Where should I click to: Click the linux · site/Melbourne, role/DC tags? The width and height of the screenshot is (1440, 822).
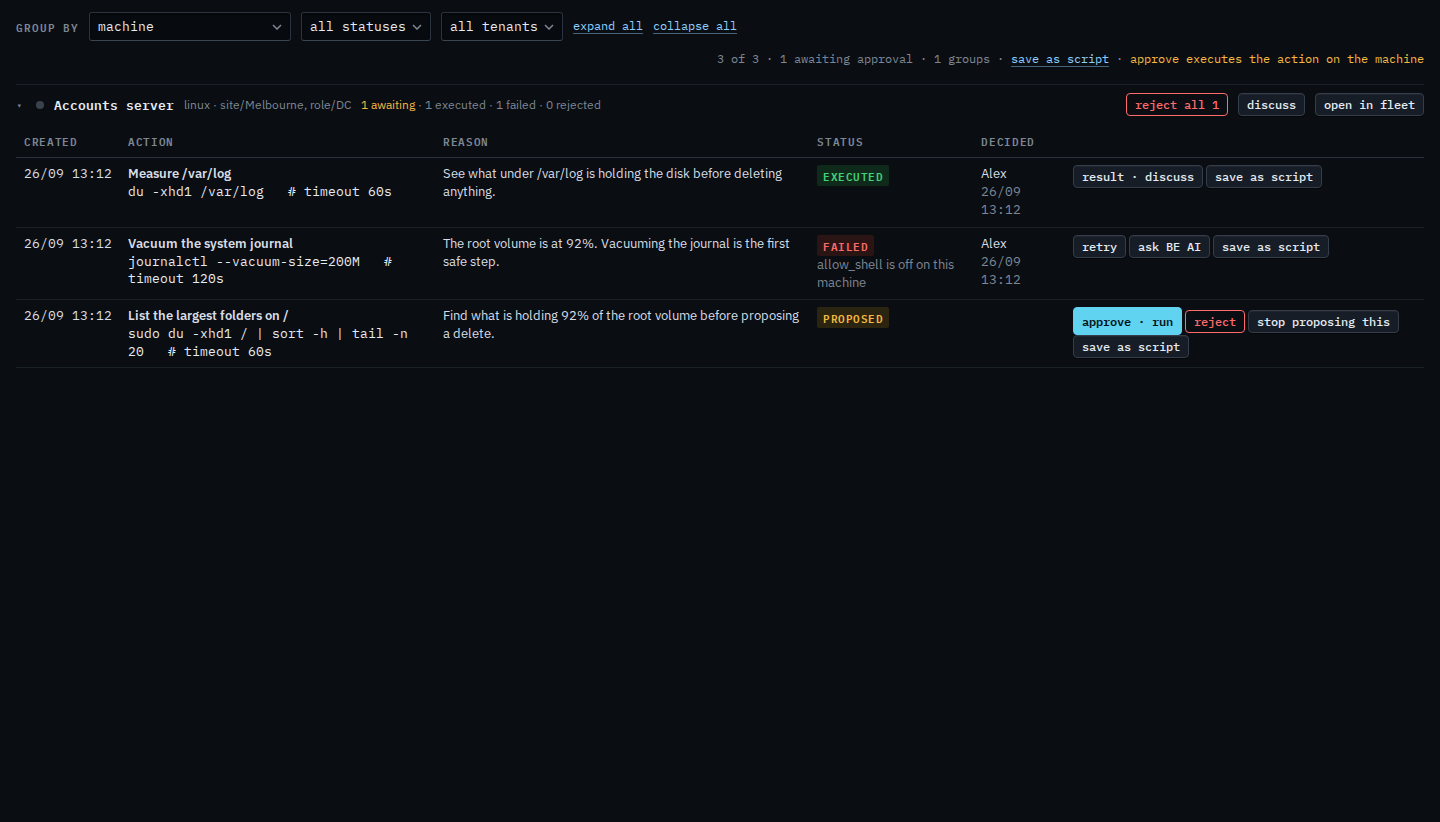point(268,105)
